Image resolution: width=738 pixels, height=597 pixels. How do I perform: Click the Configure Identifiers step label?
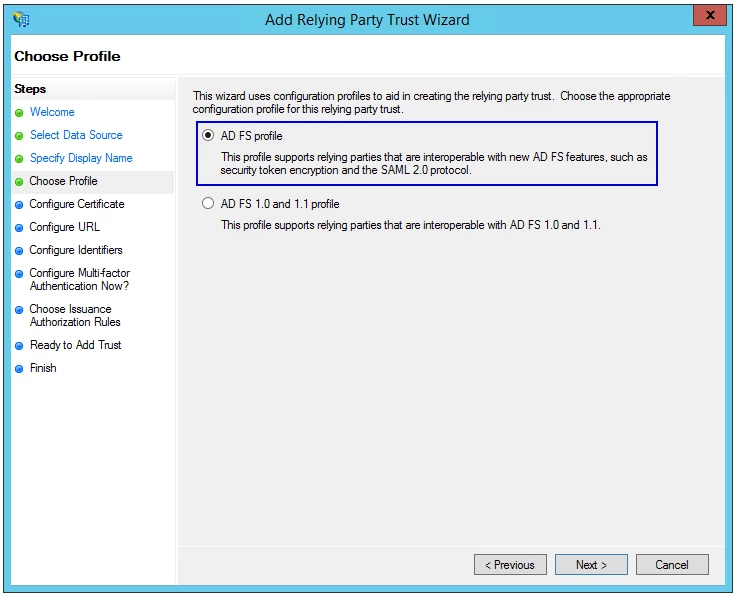[x=76, y=250]
